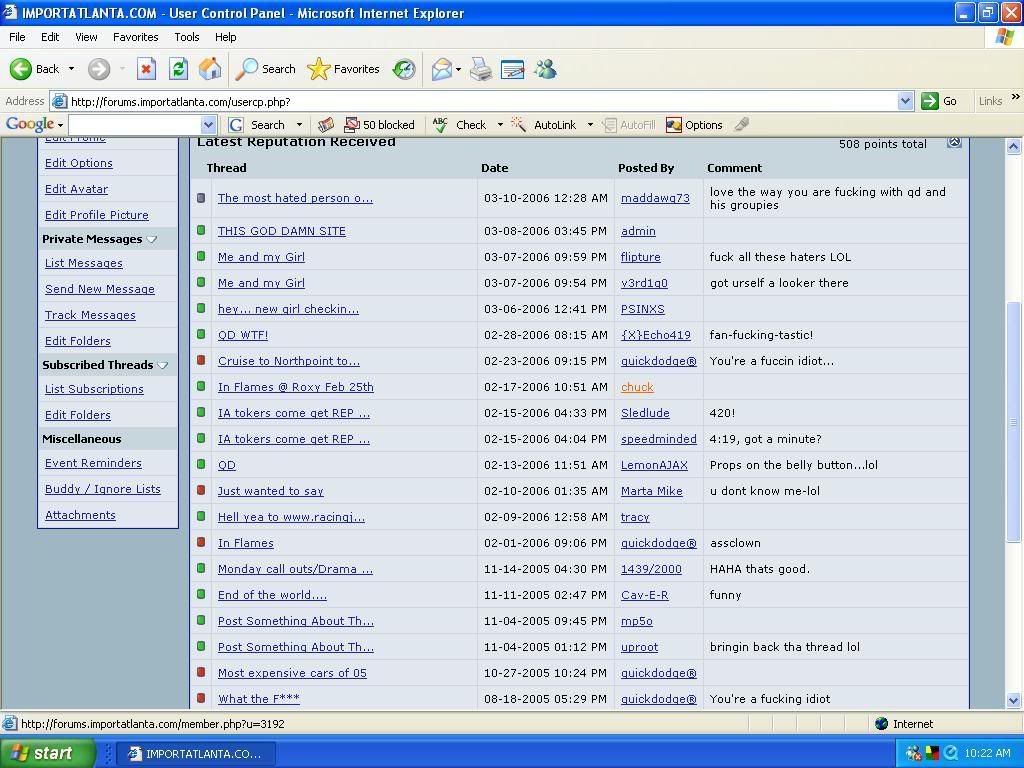Open the Tools menu

pos(186,37)
